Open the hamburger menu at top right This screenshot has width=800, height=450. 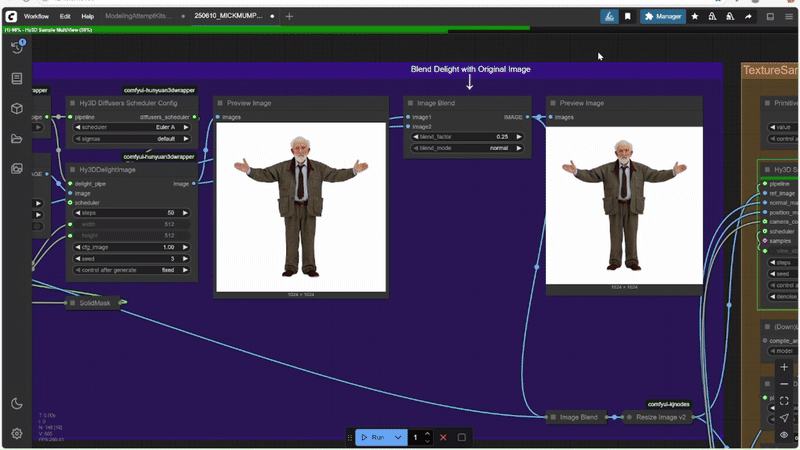(x=789, y=16)
